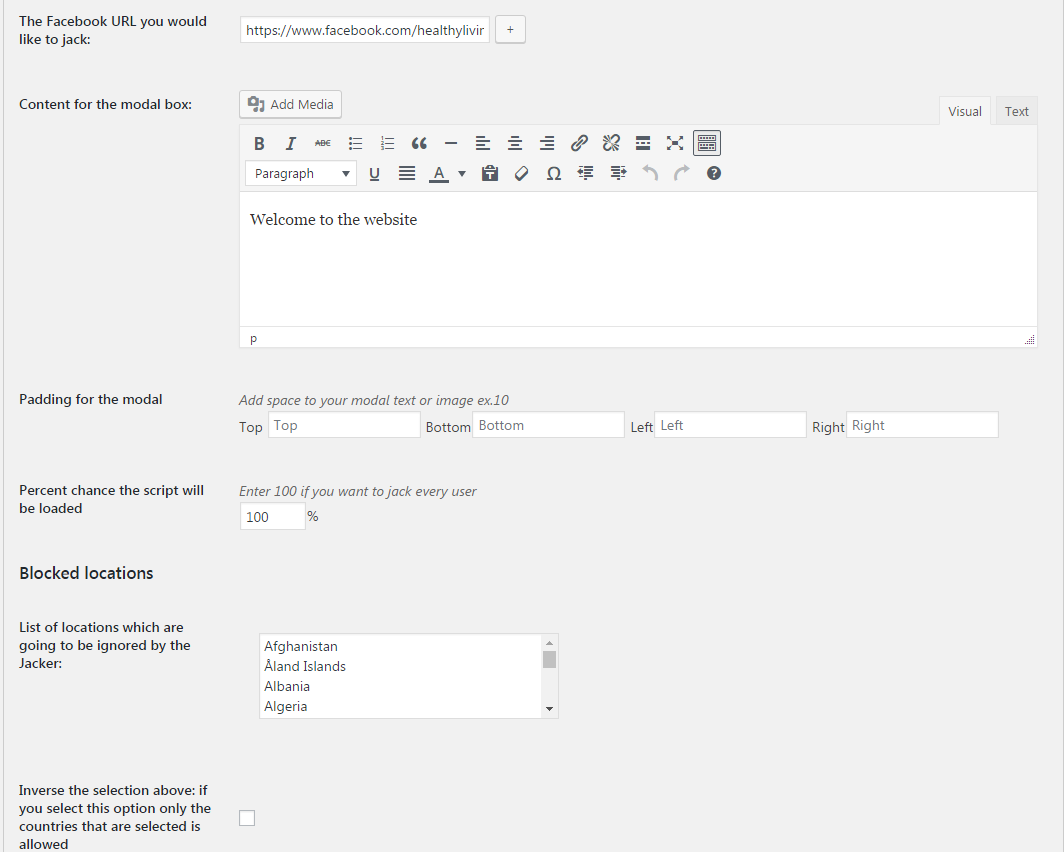1064x852 pixels.
Task: Clear formatting with the eraser icon
Action: 521,174
